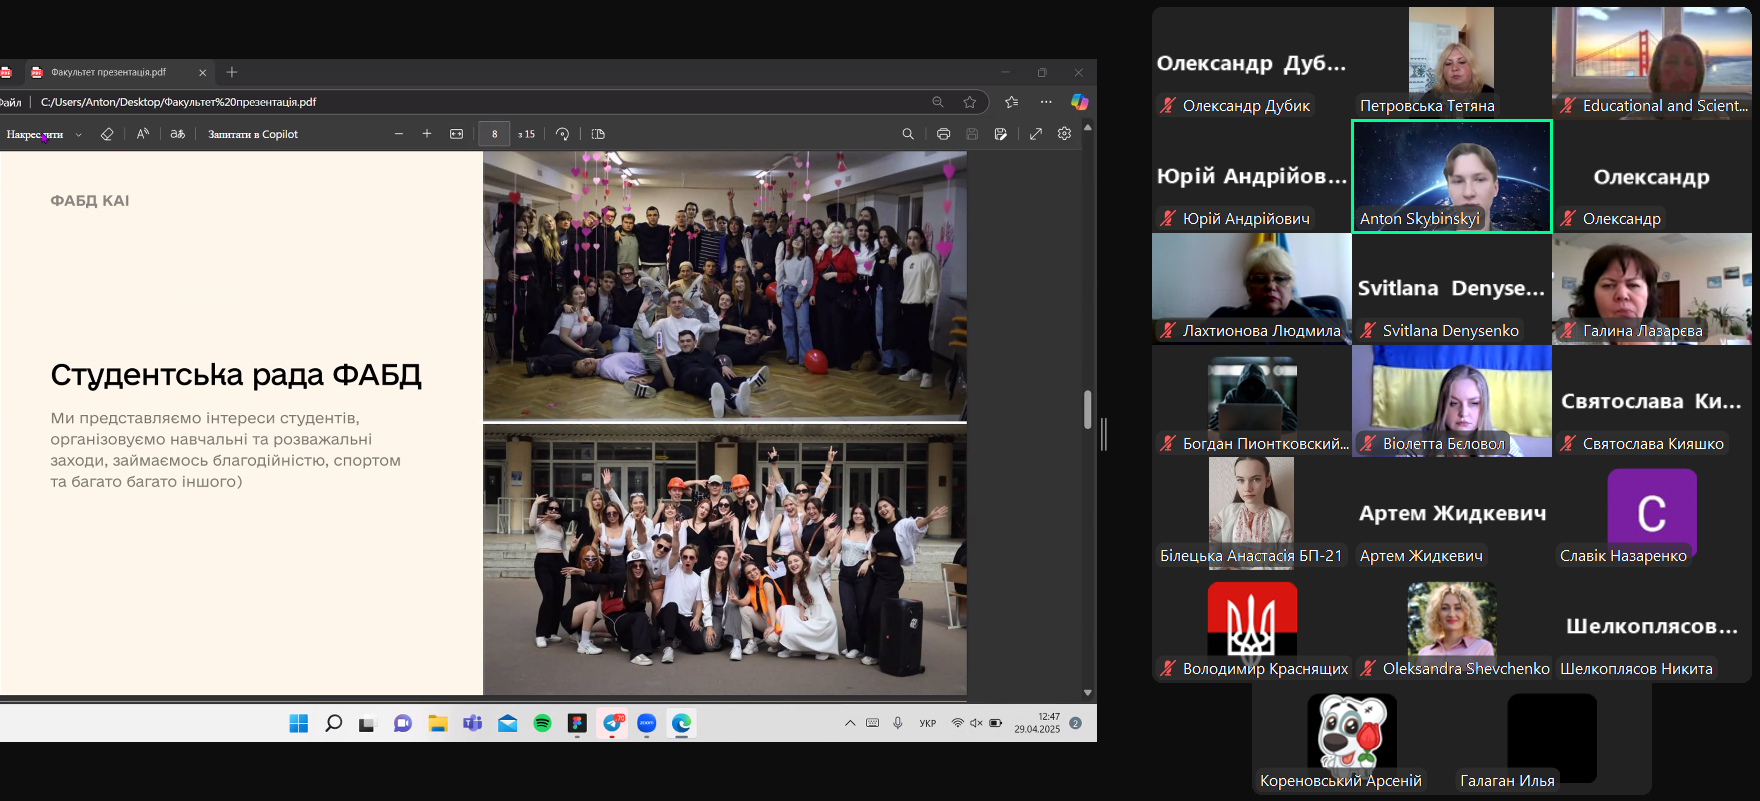Select the Факультет презентація.pdf tab

coord(108,72)
